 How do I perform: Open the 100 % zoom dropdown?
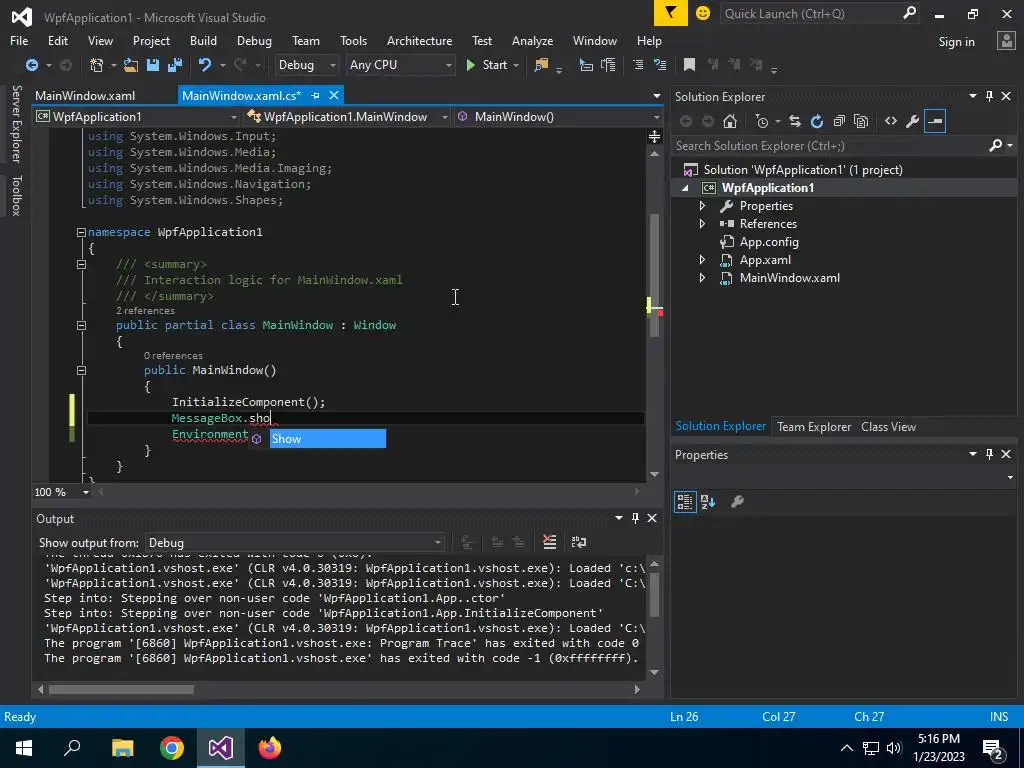pyautogui.click(x=62, y=492)
